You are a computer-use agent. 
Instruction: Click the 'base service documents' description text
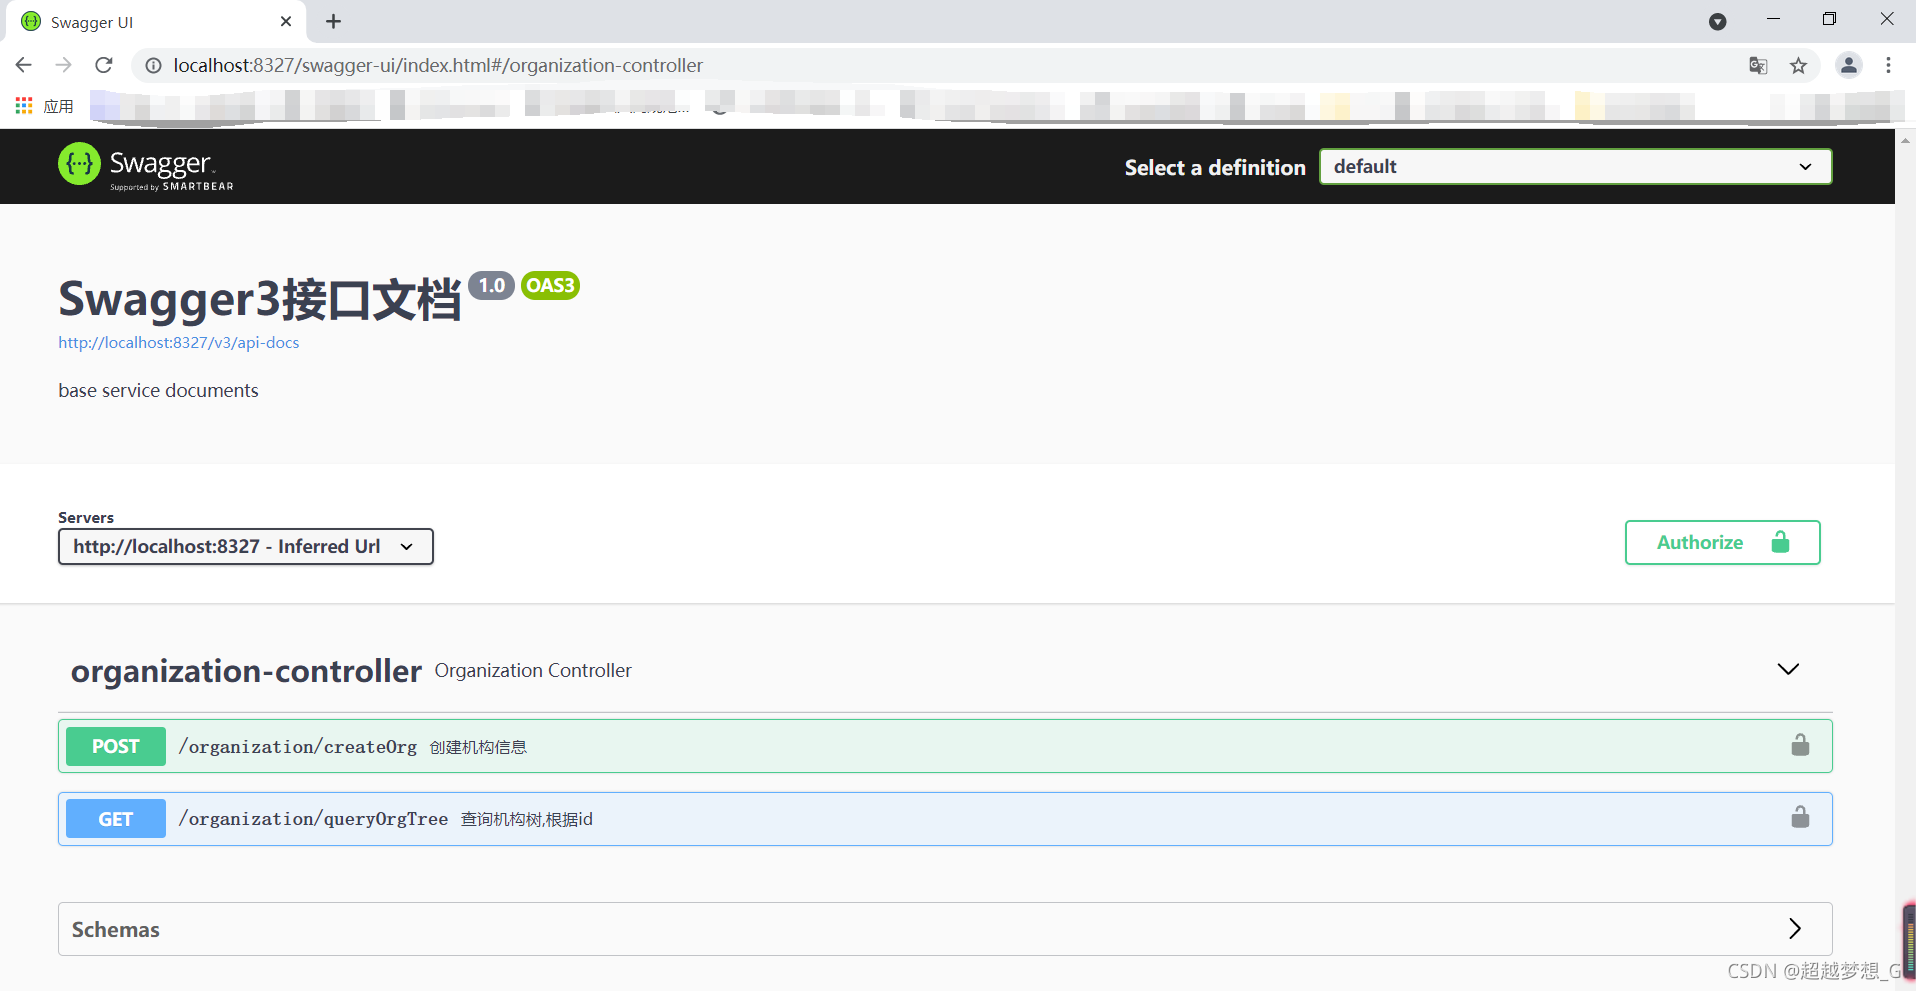(x=158, y=391)
